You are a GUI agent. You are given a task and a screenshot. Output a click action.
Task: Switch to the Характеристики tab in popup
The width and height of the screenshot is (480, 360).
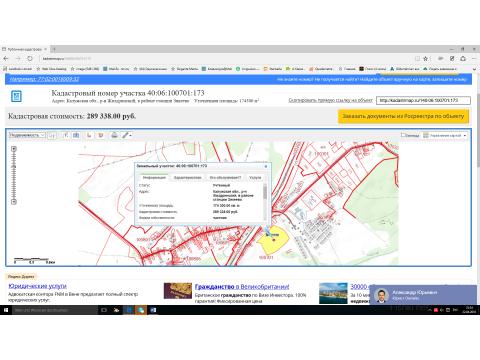(x=187, y=177)
